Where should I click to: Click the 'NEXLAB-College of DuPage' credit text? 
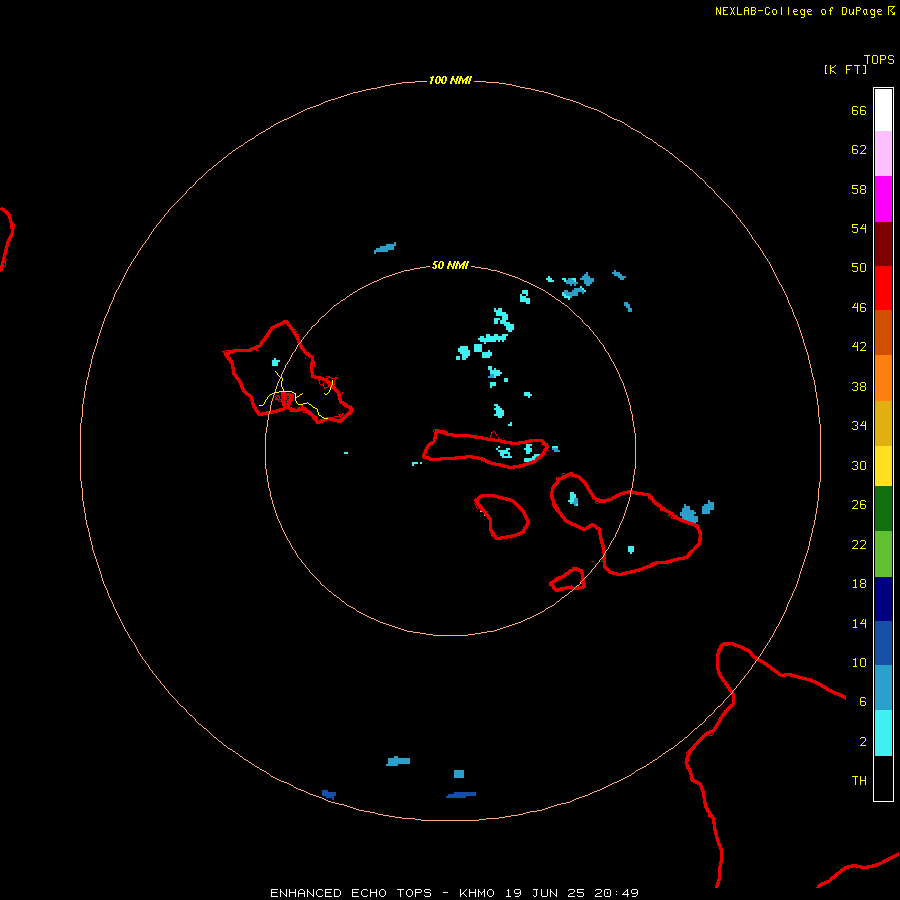pyautogui.click(x=798, y=11)
